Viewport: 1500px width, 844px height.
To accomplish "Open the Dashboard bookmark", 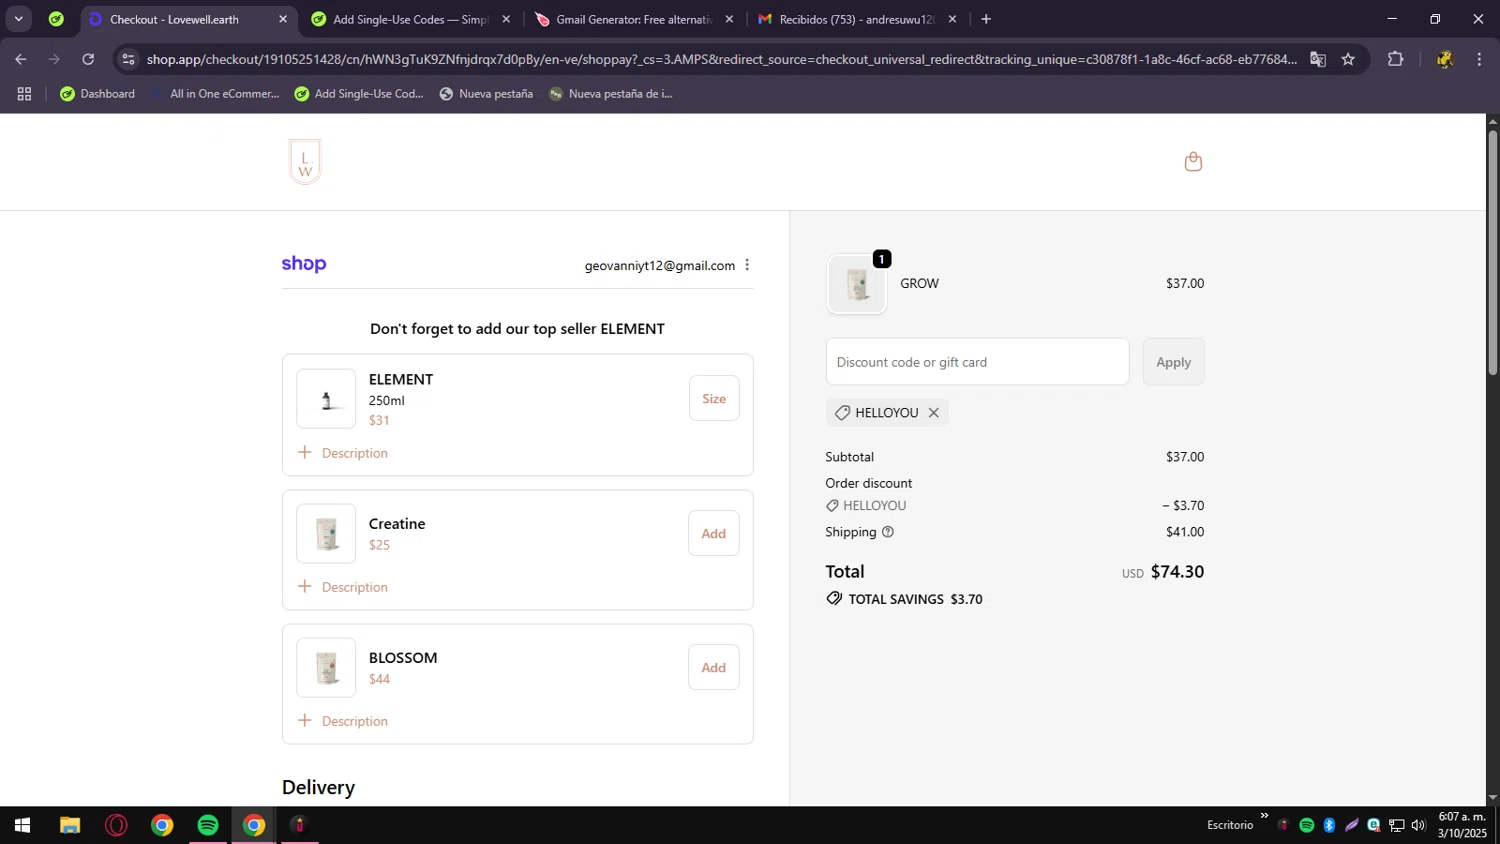I will (97, 94).
